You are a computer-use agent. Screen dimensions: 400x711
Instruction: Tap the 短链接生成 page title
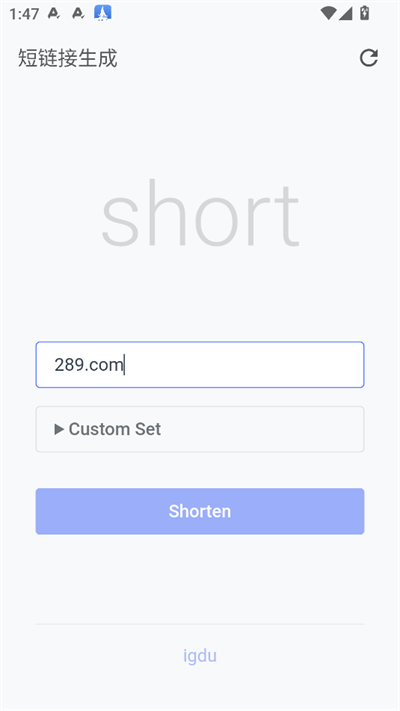pos(68,58)
